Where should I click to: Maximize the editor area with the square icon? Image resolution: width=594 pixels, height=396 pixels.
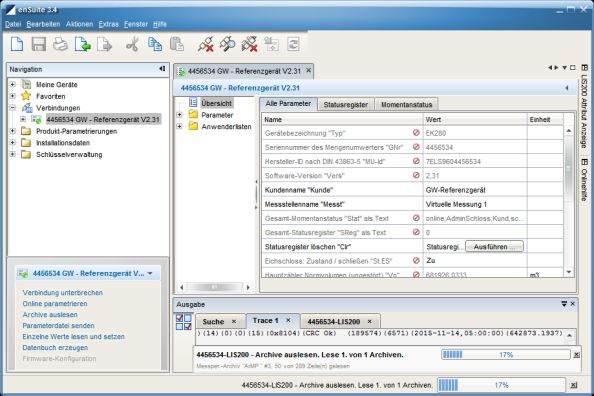(573, 68)
